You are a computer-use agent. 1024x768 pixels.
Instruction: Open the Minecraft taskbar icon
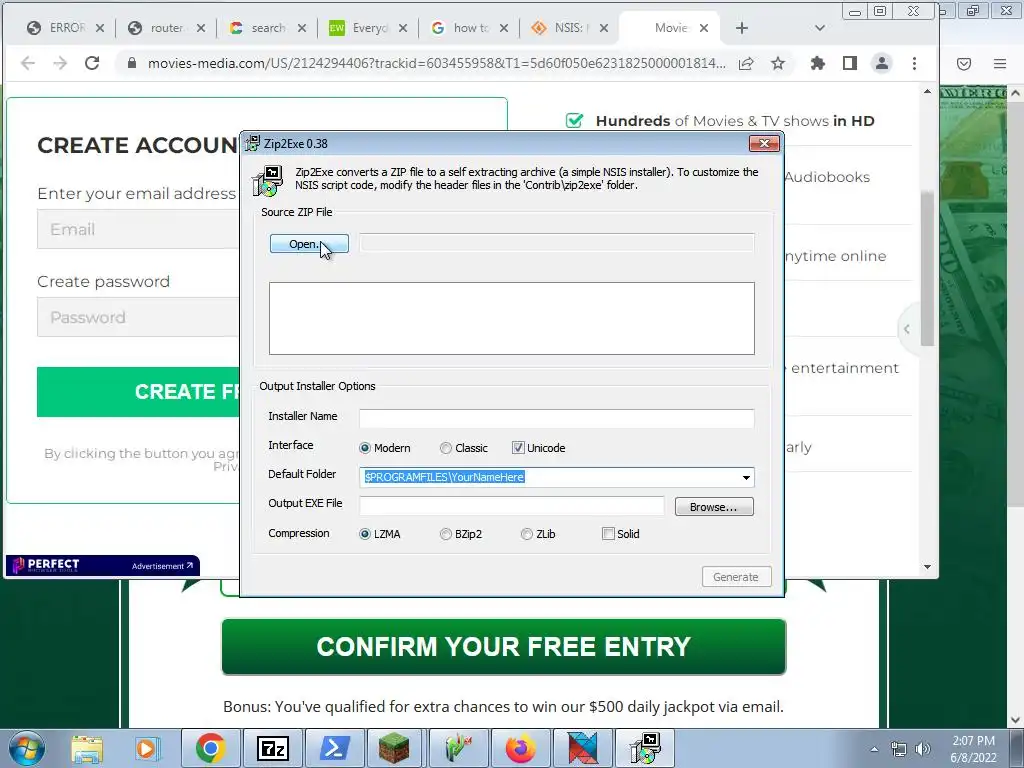pos(396,748)
